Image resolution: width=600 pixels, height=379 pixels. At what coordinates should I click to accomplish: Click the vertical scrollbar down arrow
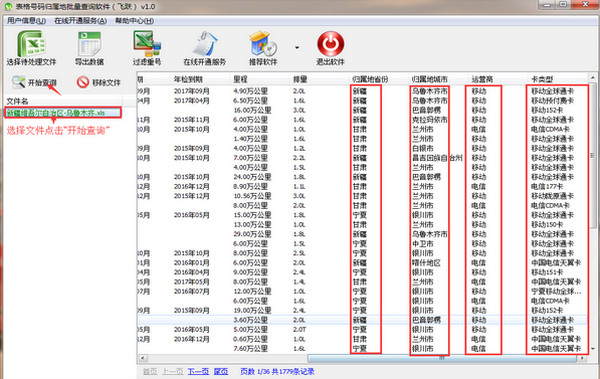click(592, 348)
